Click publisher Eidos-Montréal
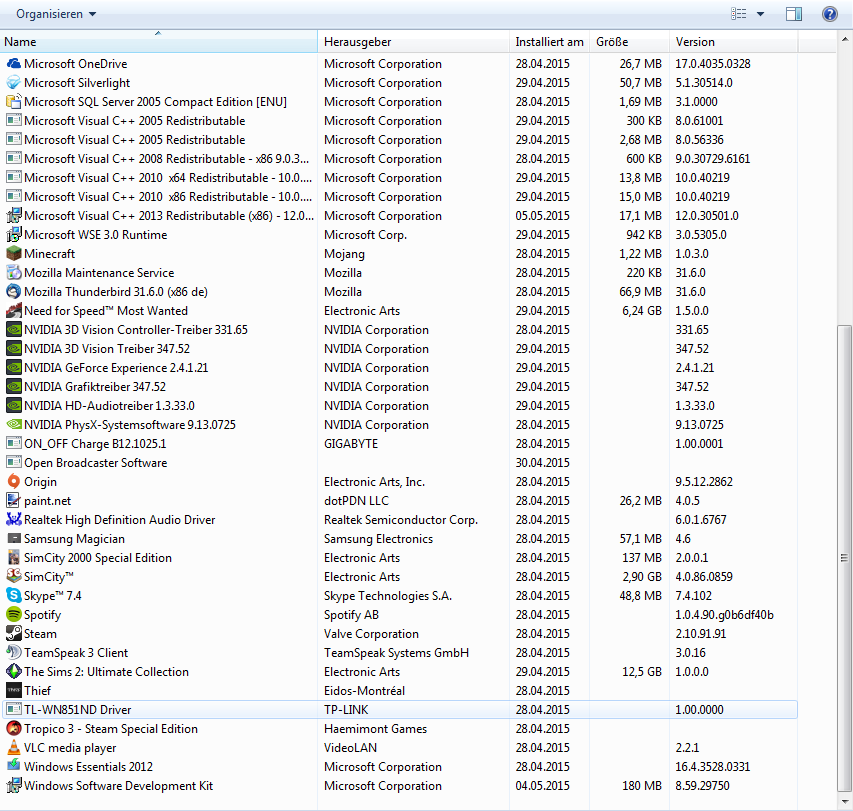This screenshot has height=811, width=853. 364,691
